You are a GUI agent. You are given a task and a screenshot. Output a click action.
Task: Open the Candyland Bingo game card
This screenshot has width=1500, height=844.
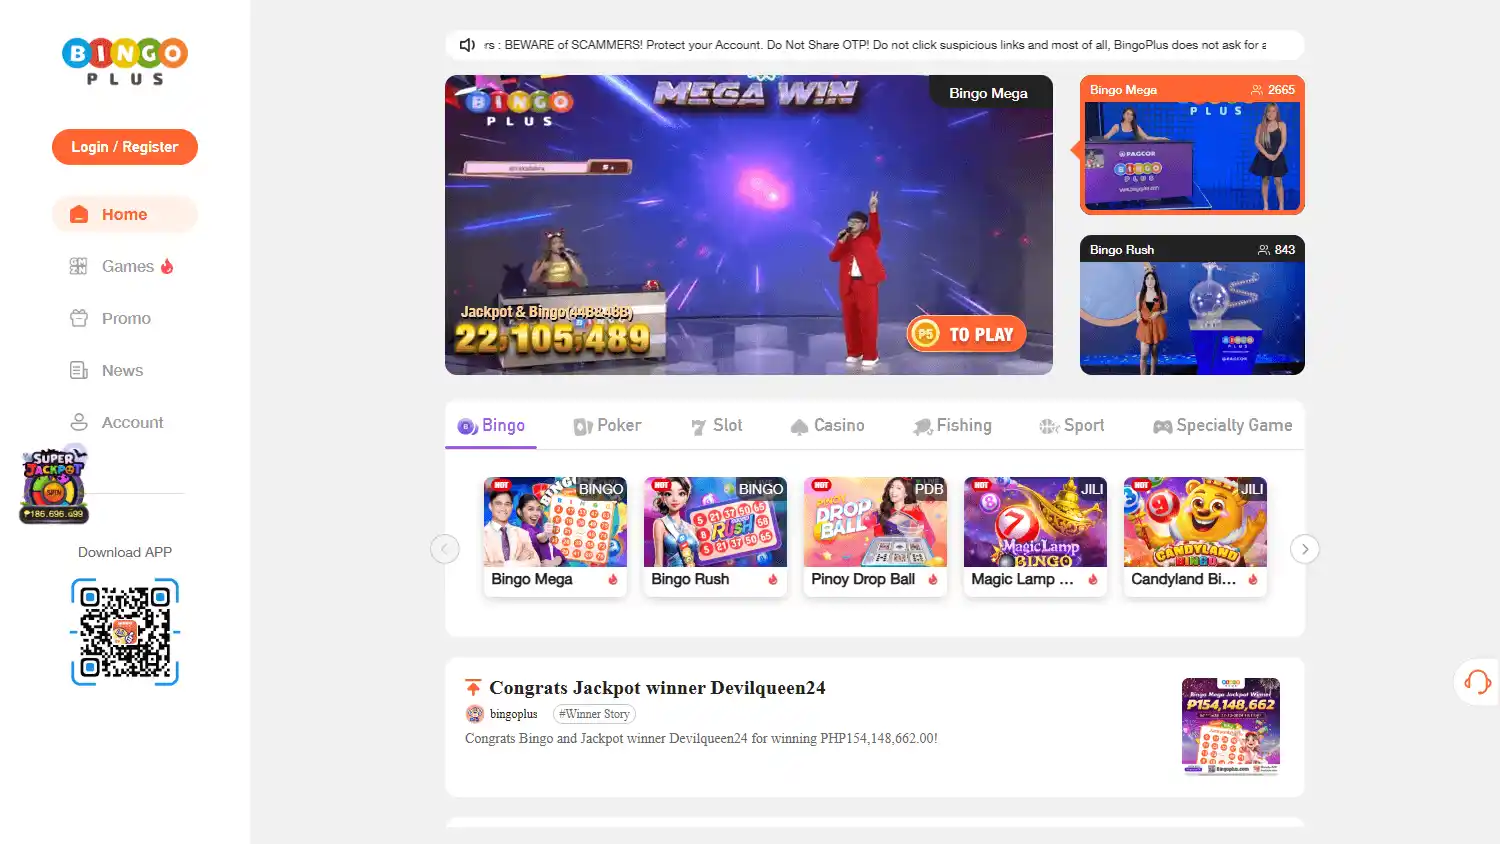point(1195,537)
